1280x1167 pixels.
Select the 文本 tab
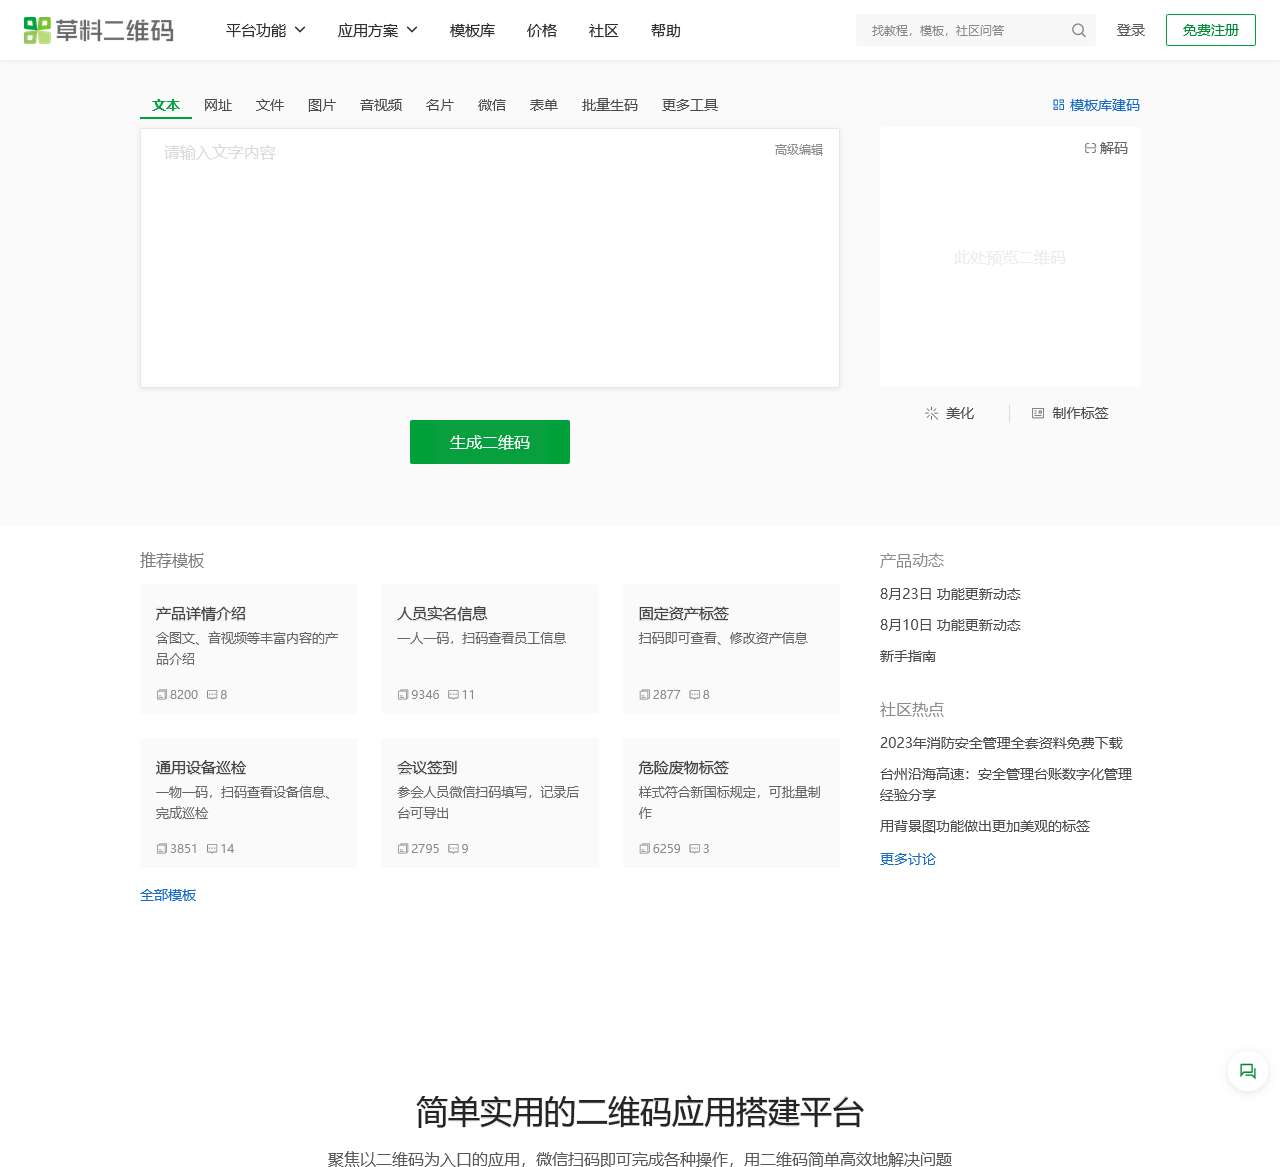point(166,105)
